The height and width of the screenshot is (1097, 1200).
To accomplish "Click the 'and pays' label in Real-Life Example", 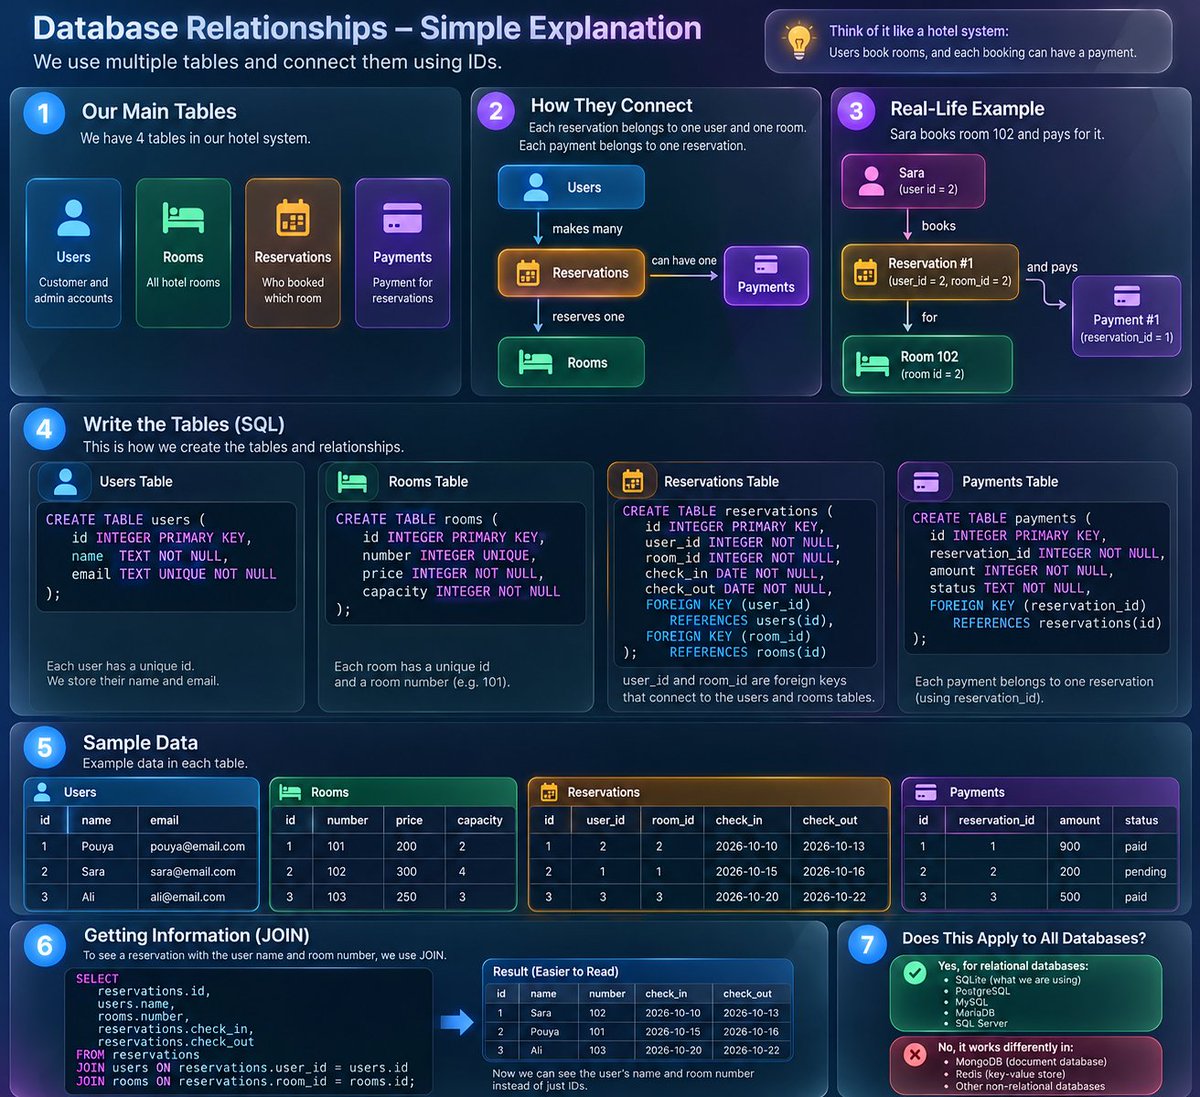I will pyautogui.click(x=1052, y=267).
